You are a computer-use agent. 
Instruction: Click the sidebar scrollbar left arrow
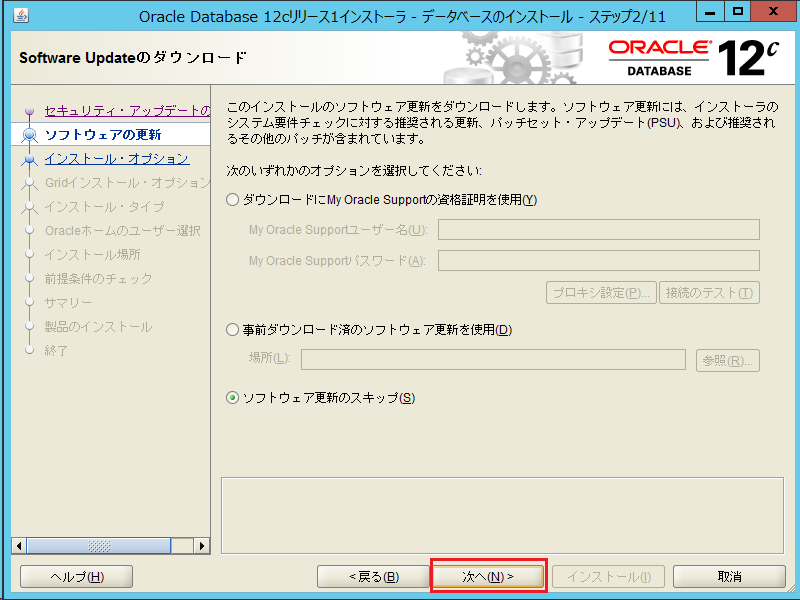(x=19, y=545)
